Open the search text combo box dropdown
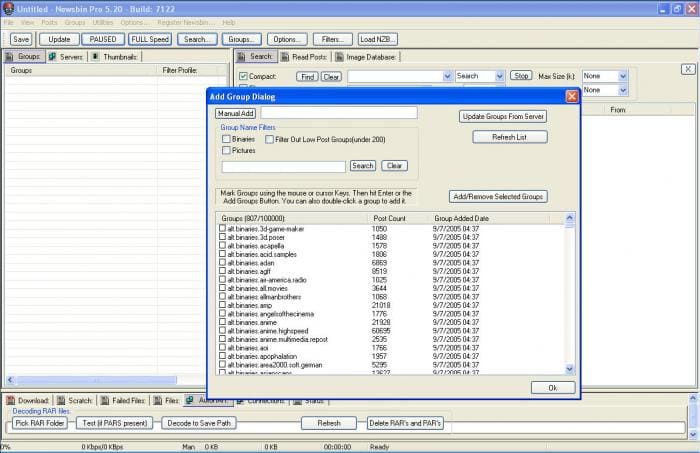700x453 pixels. click(447, 76)
